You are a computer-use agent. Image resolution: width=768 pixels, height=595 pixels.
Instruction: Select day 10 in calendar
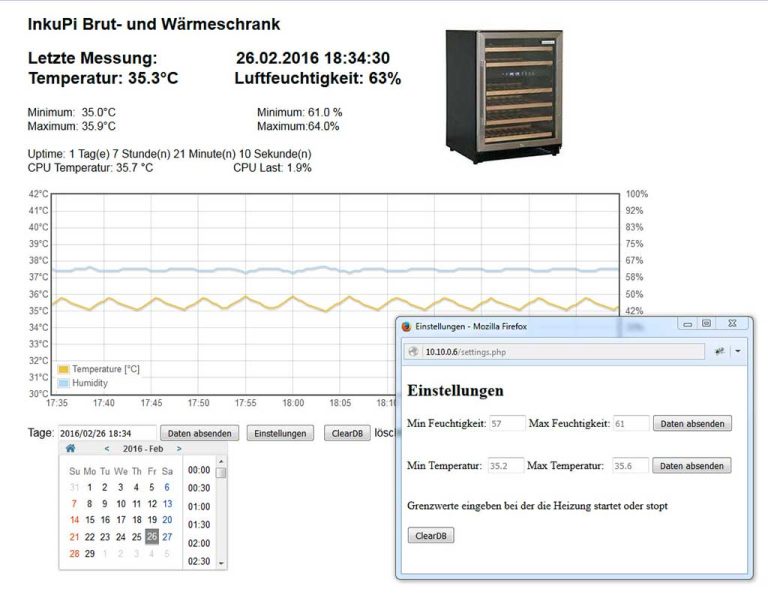[x=121, y=504]
